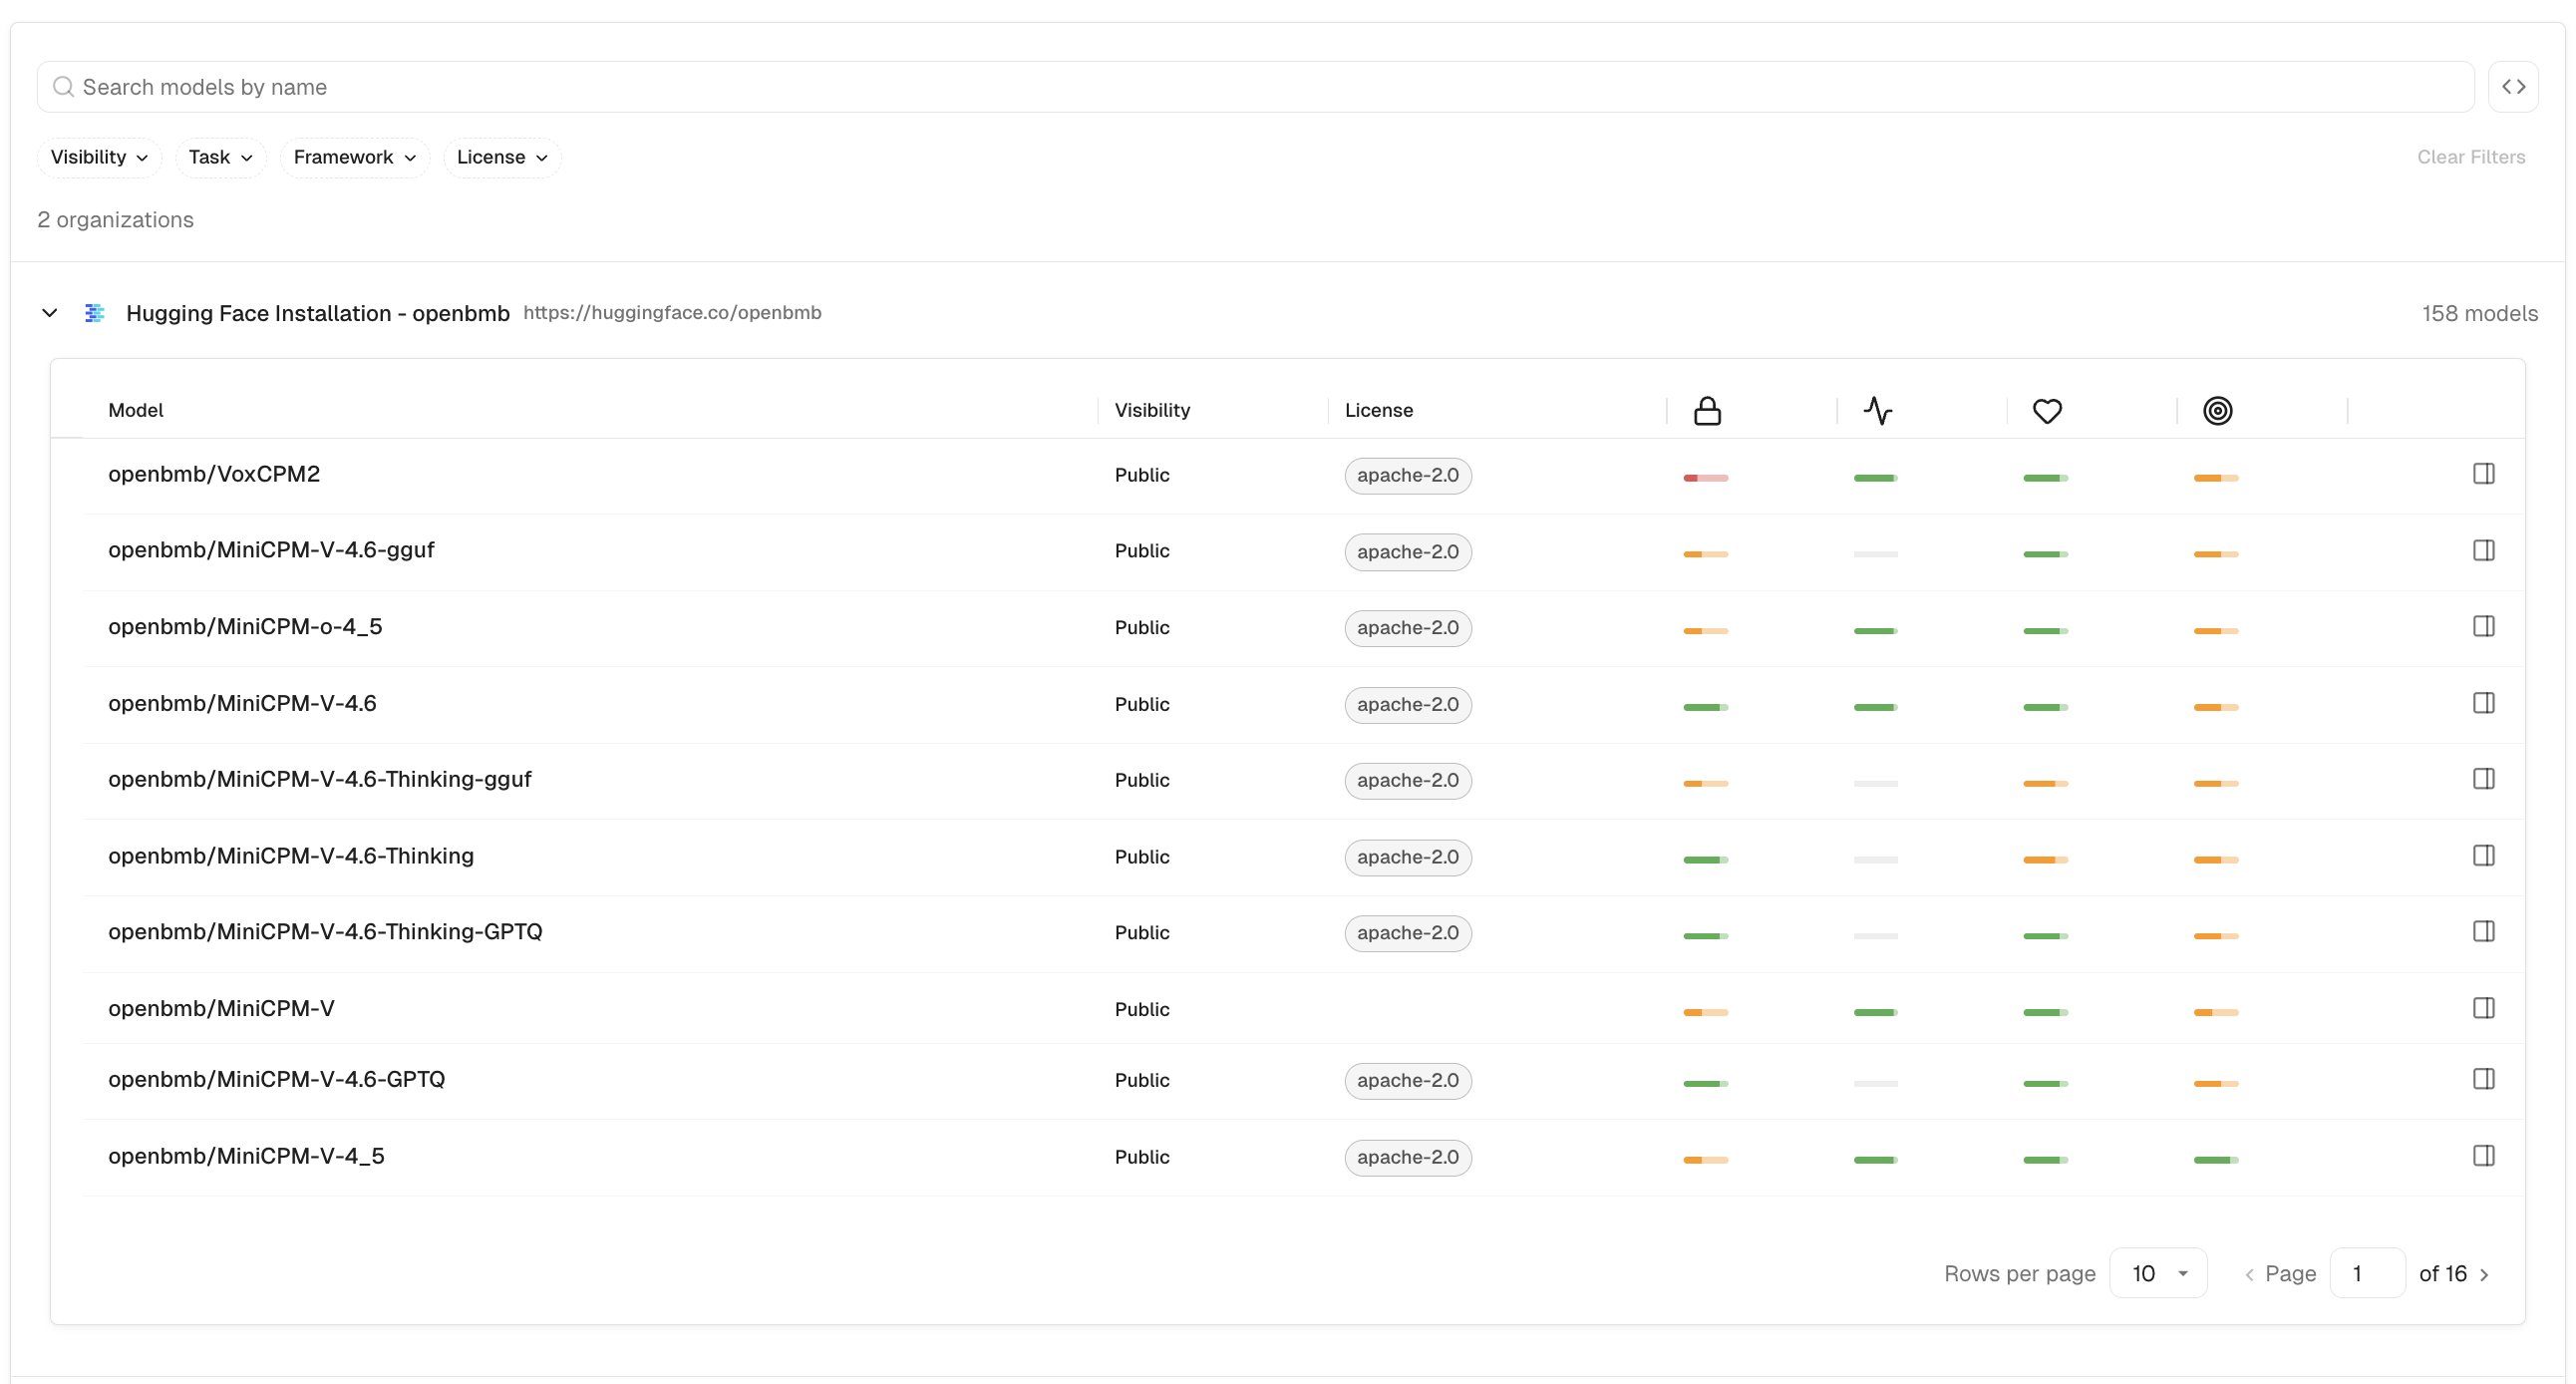Open the huggingface.co/openbmb link
Screen dimensions: 2576x1384
coord(672,313)
